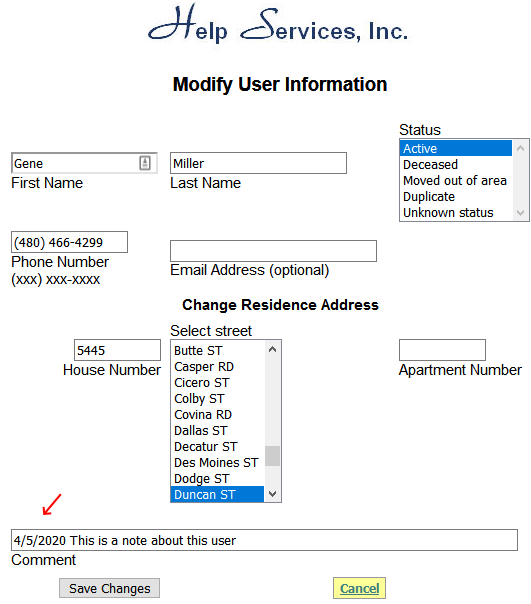The height and width of the screenshot is (604, 531).
Task: Click the autofill contact icon in First Name field
Action: point(145,163)
